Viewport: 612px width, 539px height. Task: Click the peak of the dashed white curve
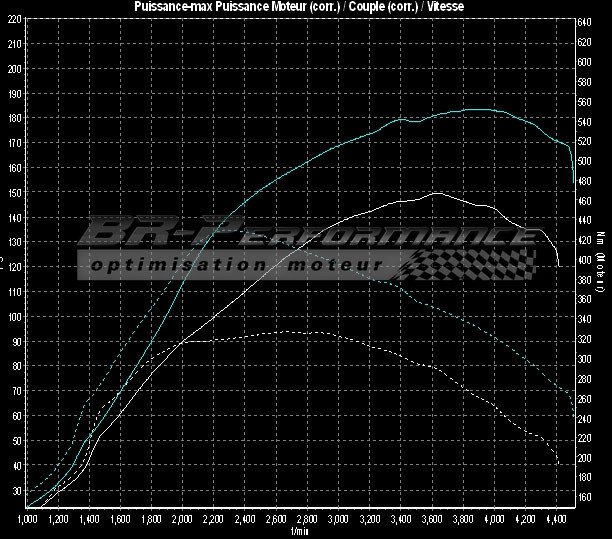coord(288,331)
